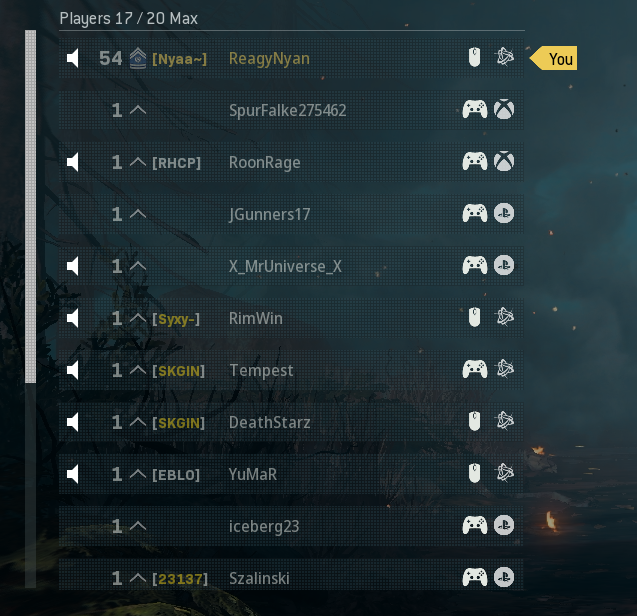The height and width of the screenshot is (616, 637).
Task: Click the mouse input icon on RimWin row
Action: [474, 317]
